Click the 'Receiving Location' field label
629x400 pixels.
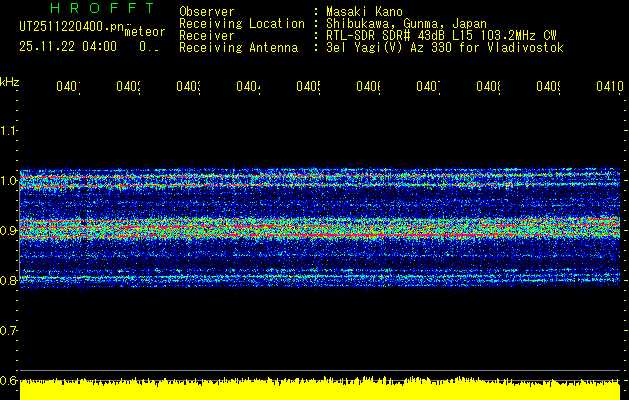241,24
